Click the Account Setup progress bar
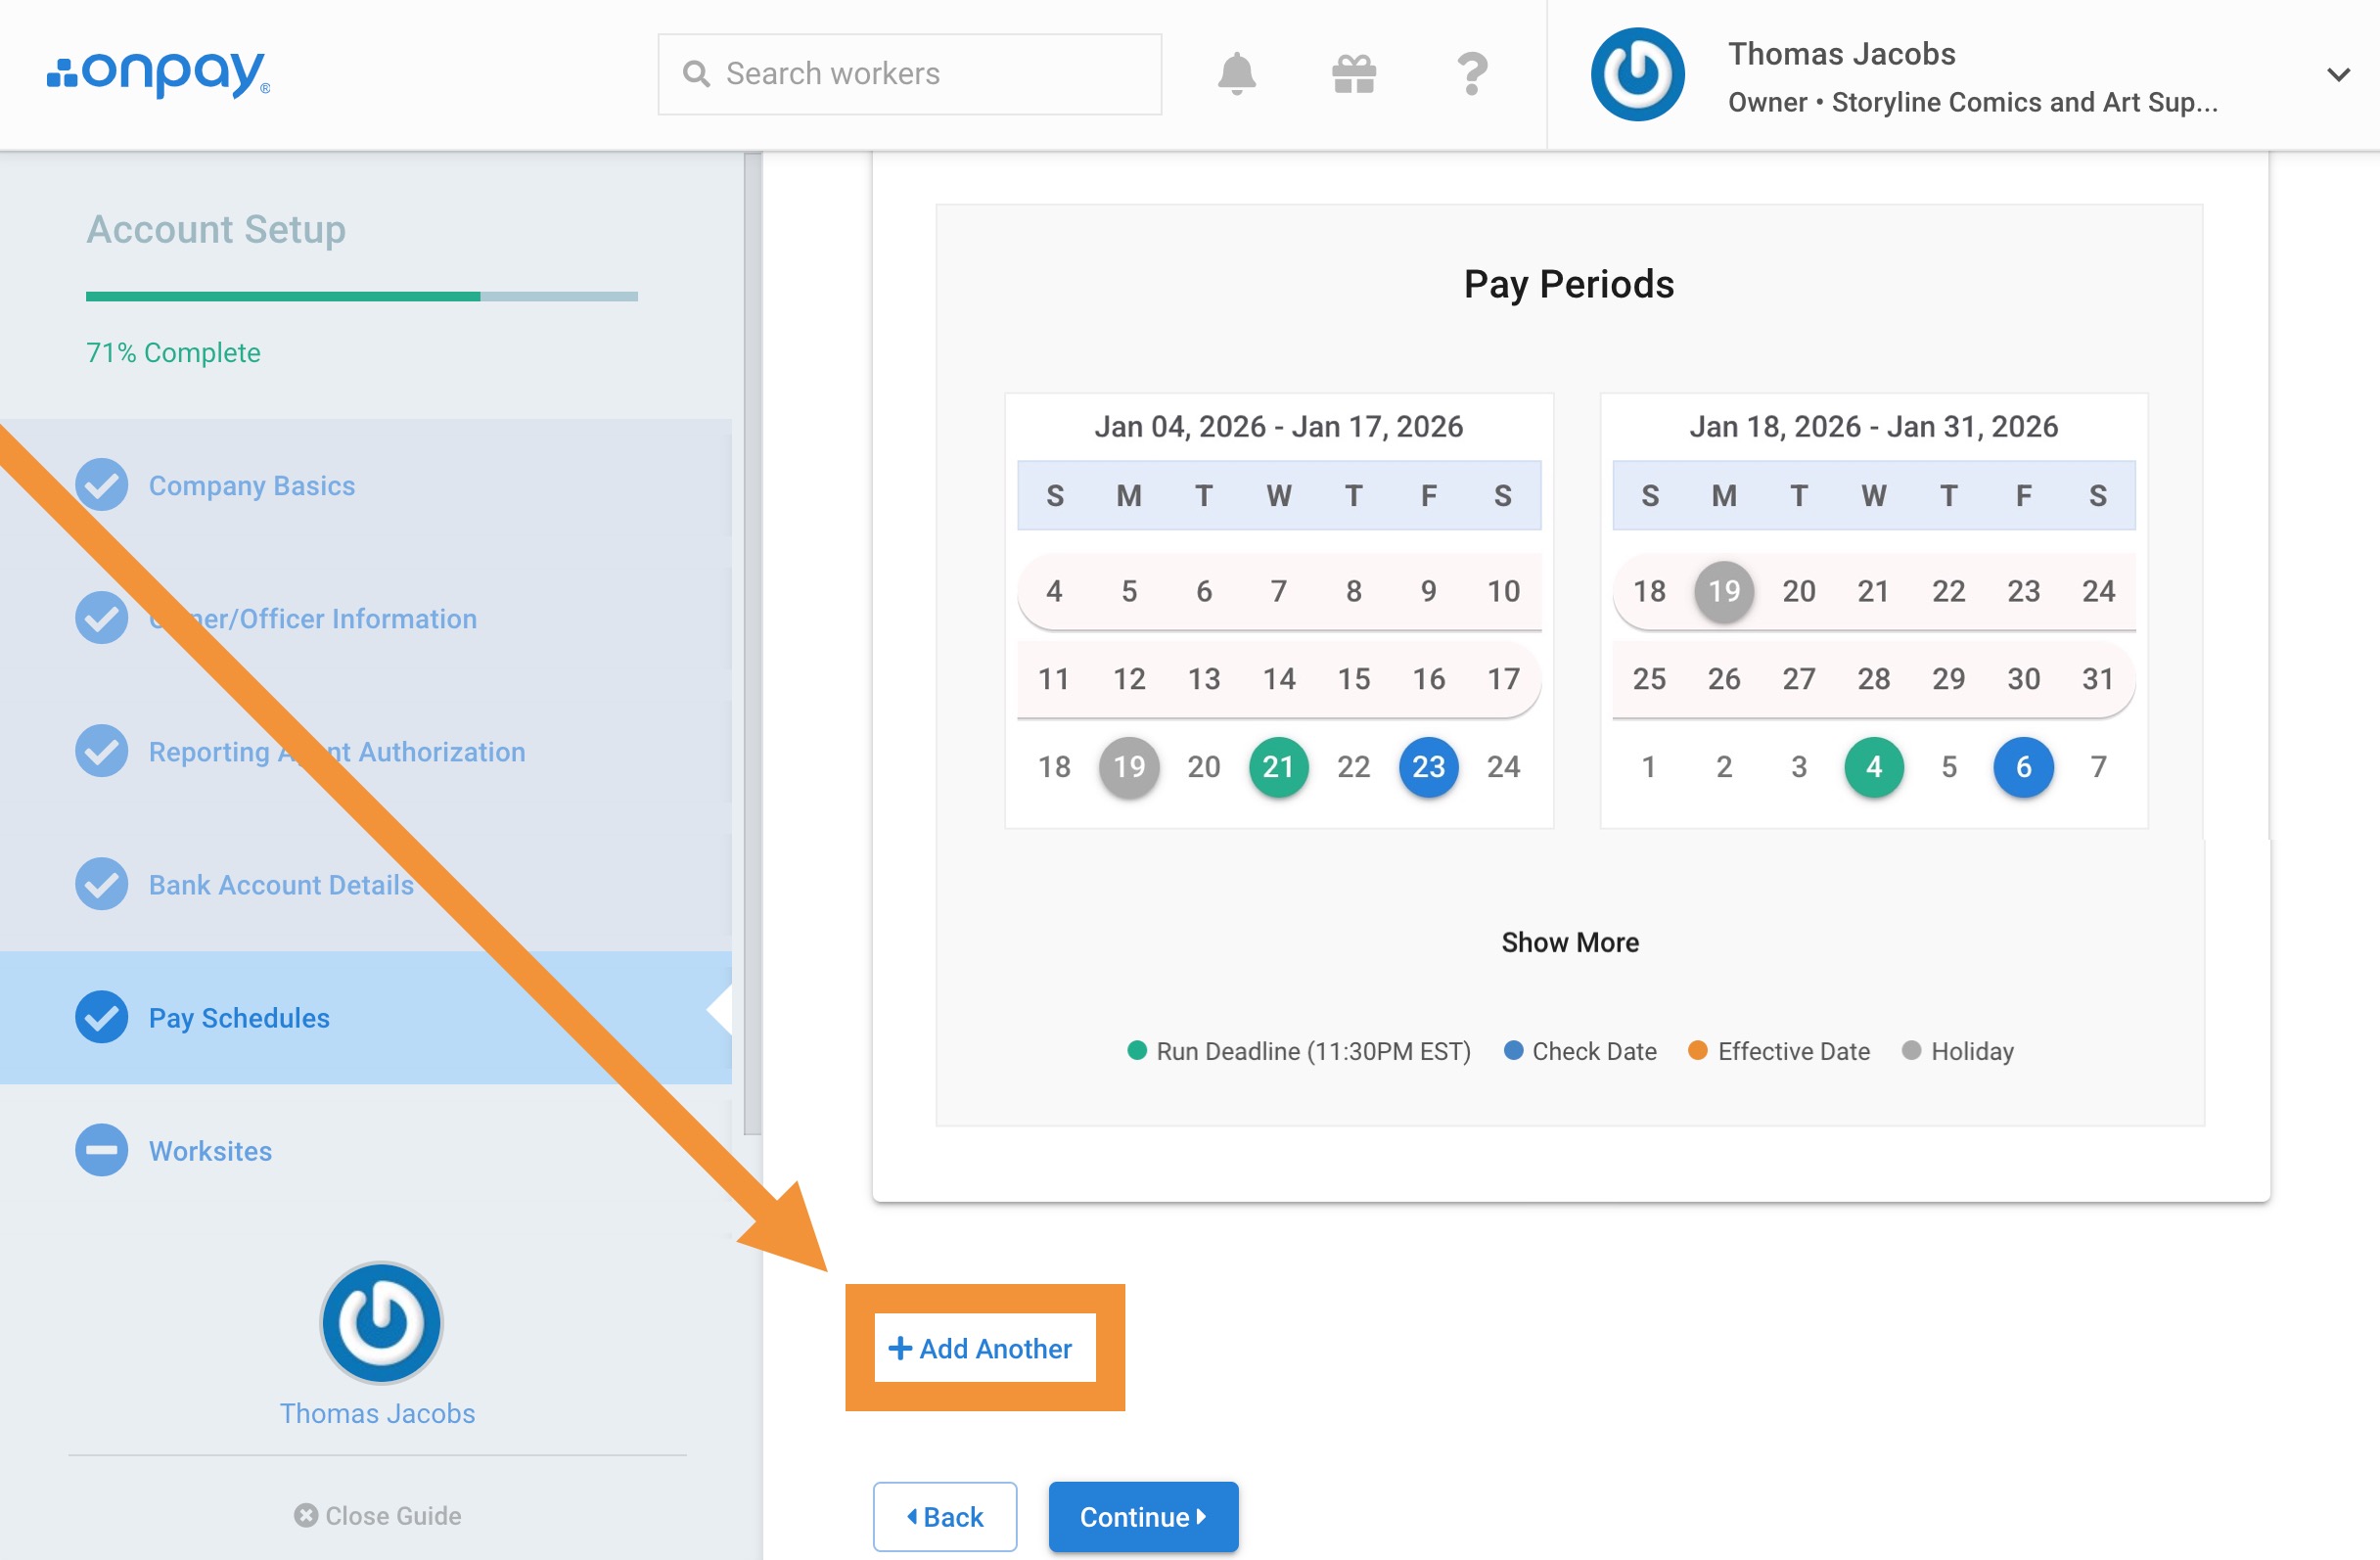2380x1560 pixels. [361, 296]
